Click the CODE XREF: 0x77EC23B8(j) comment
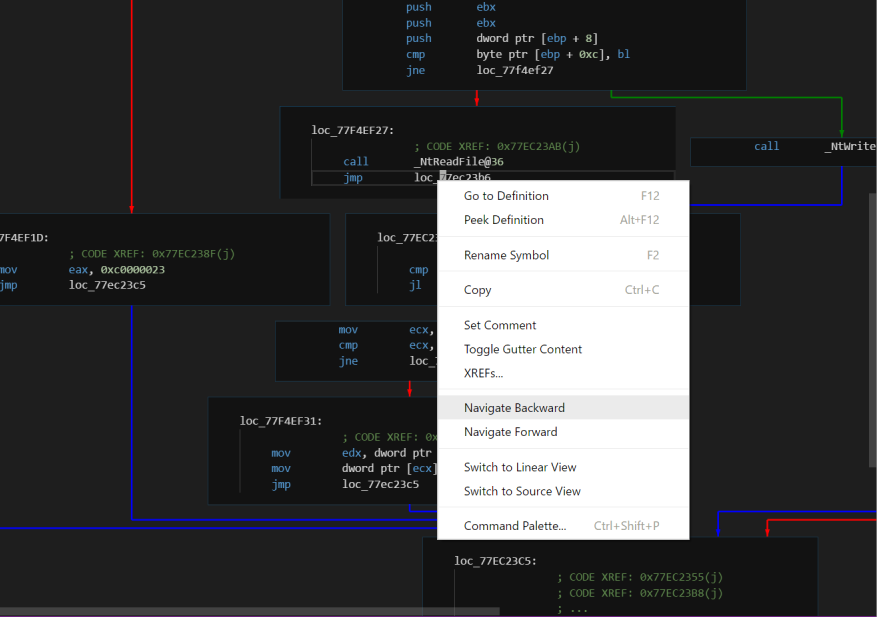877x617 pixels. click(640, 593)
